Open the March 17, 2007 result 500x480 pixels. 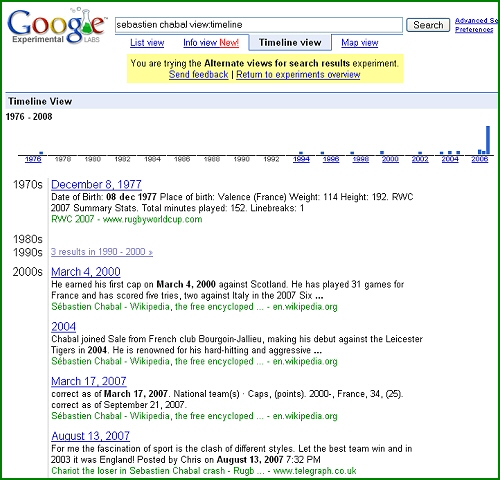tap(89, 381)
